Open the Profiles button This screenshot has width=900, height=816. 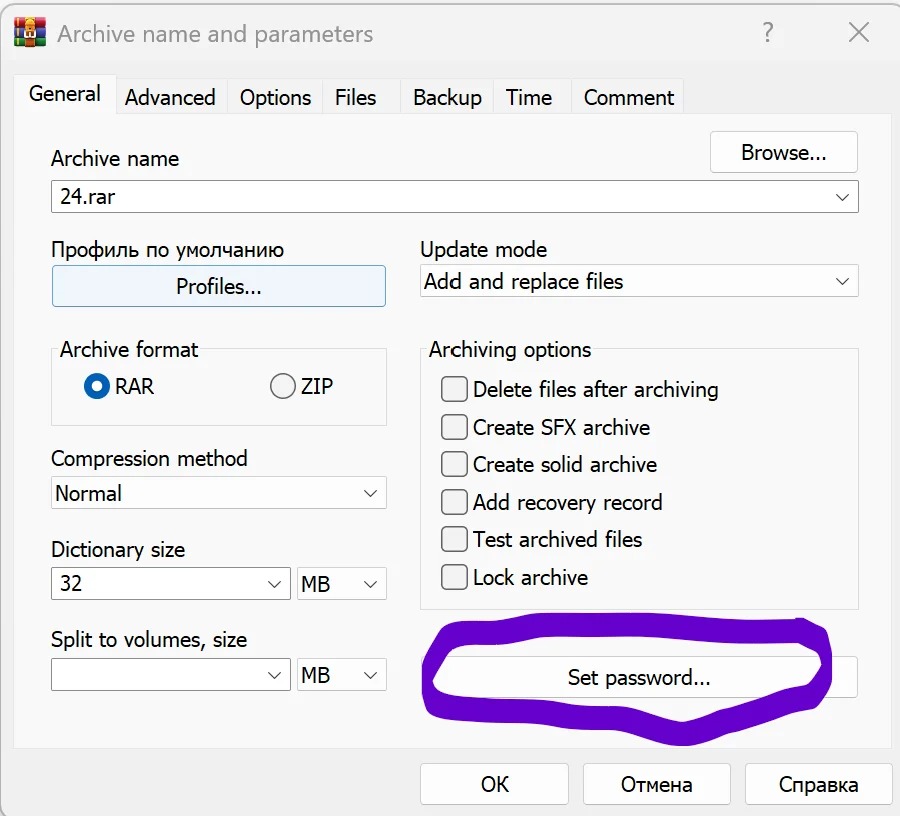(x=219, y=286)
